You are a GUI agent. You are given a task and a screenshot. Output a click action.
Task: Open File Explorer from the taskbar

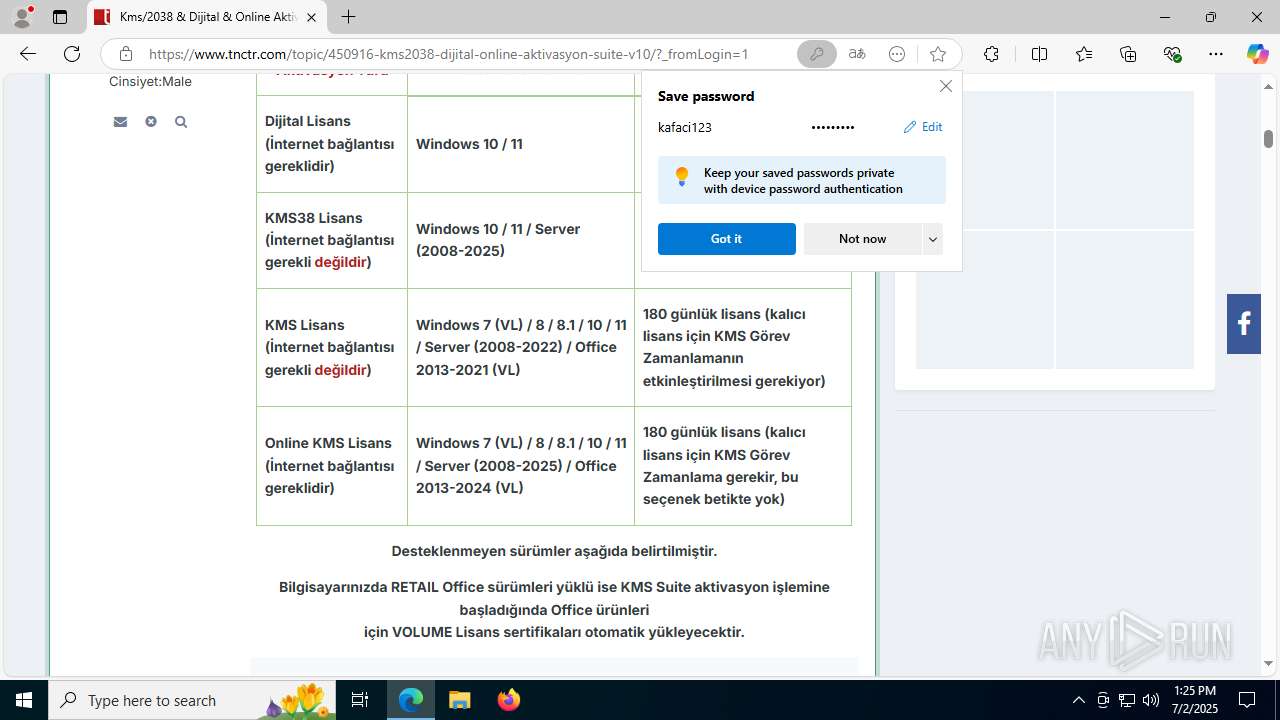[x=459, y=700]
